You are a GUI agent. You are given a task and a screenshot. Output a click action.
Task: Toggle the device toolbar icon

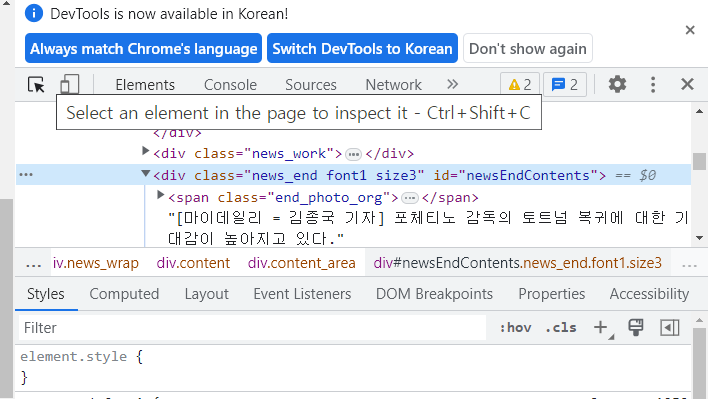69,84
